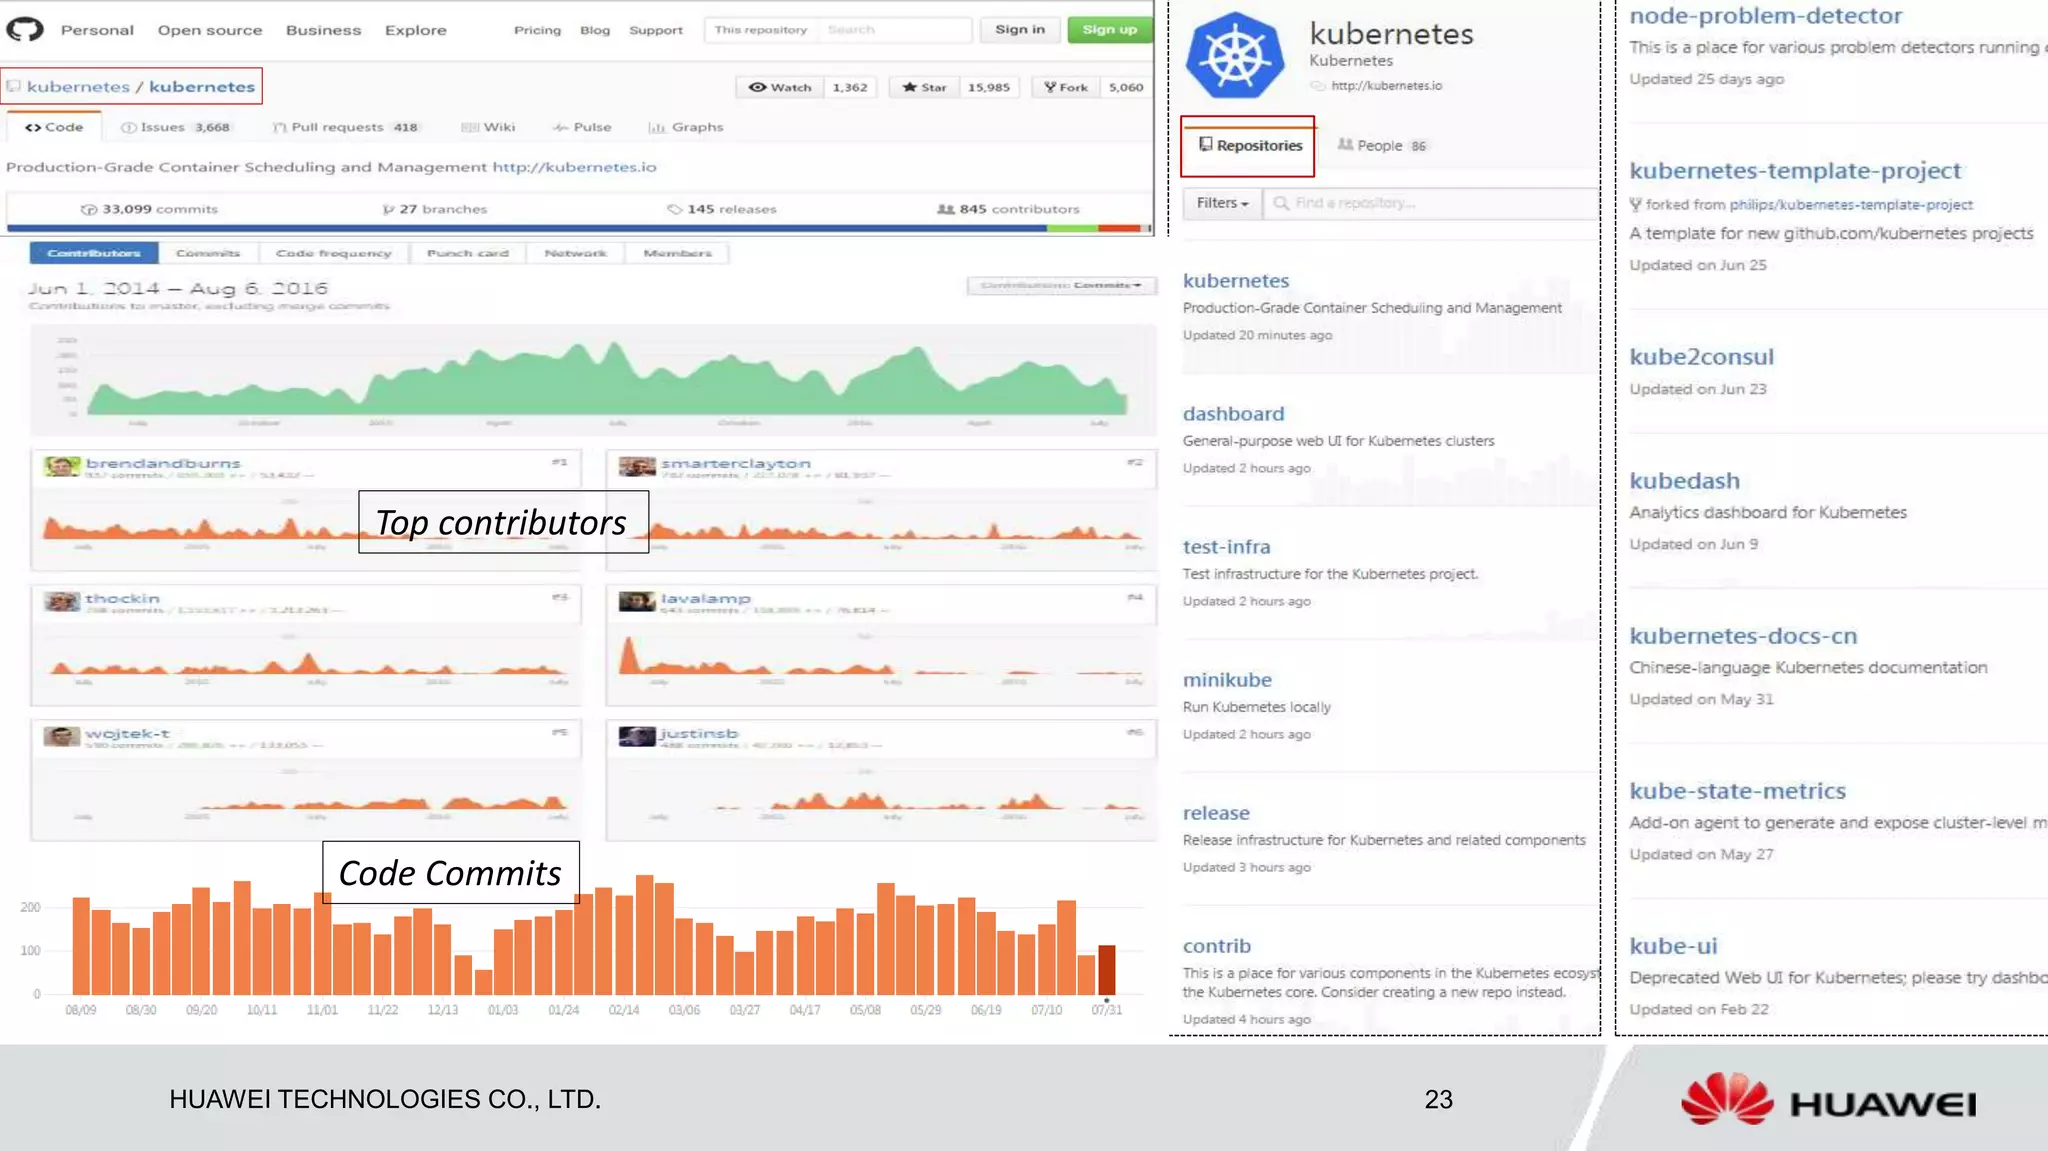Open the 27 branches link
The image size is (2048, 1151).
click(x=435, y=209)
